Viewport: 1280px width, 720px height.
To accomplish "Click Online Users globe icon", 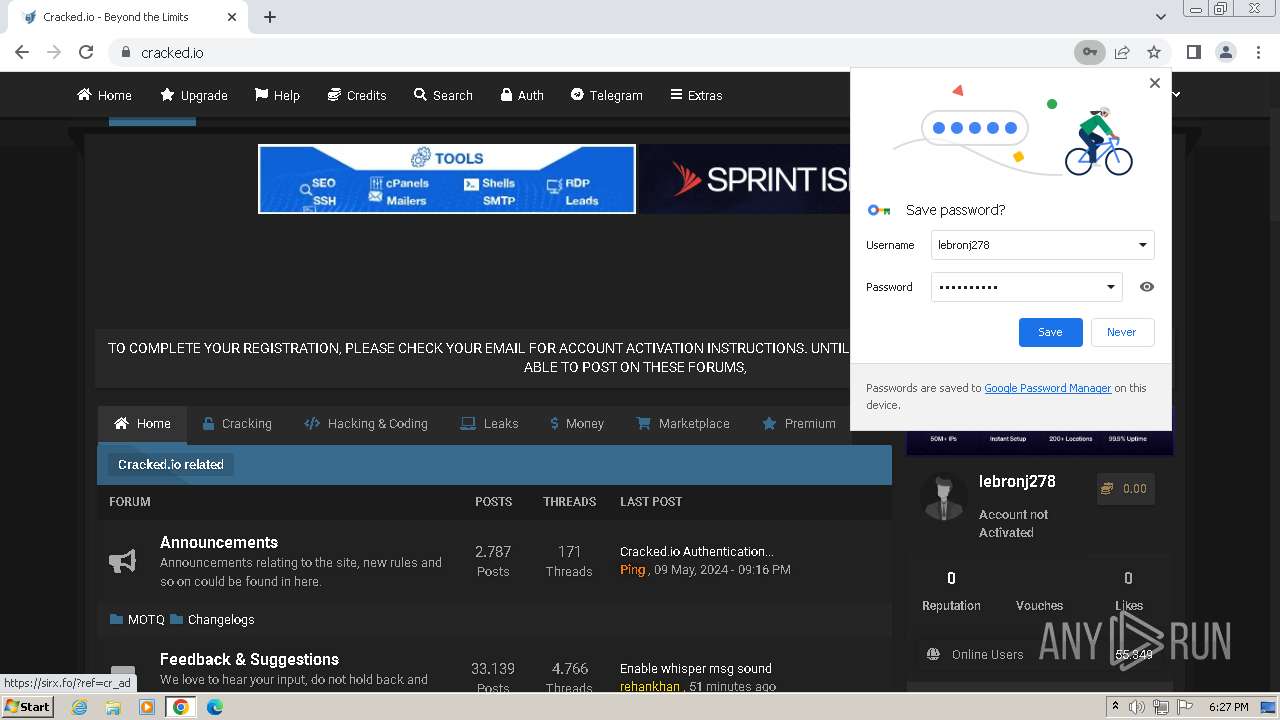I will (x=933, y=654).
